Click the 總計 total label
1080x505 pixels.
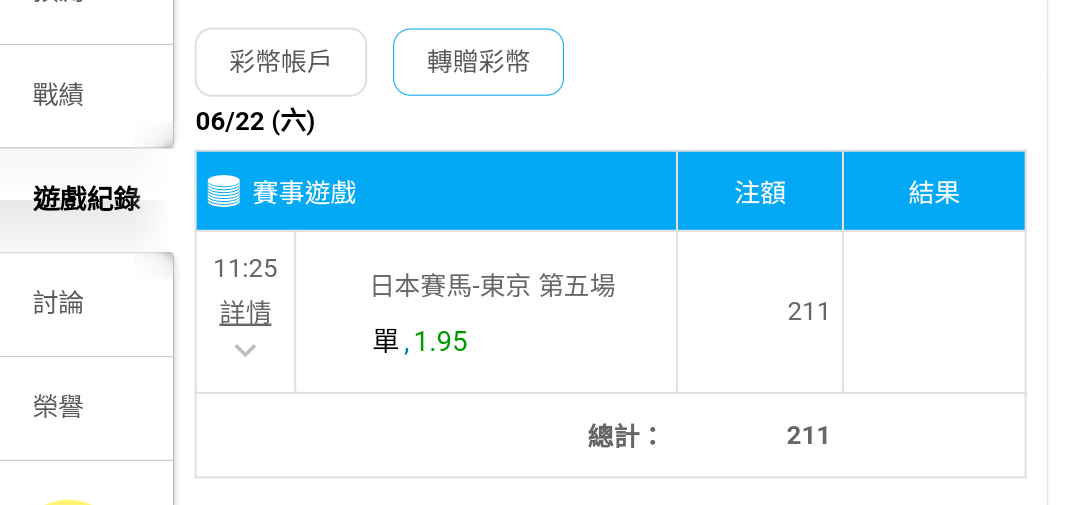pyautogui.click(x=624, y=435)
